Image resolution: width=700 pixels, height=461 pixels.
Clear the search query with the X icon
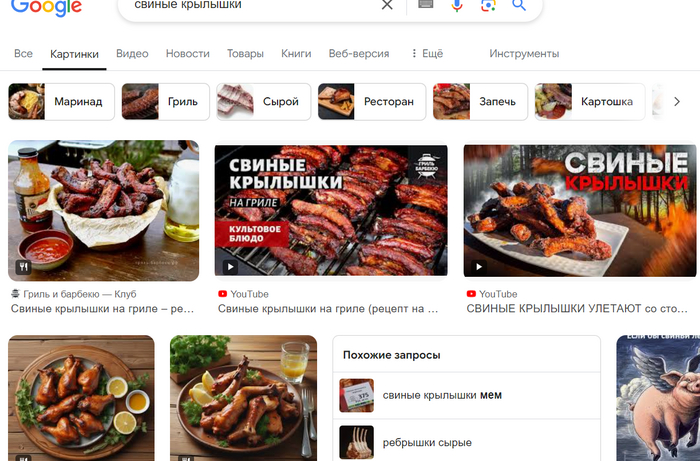coord(387,5)
